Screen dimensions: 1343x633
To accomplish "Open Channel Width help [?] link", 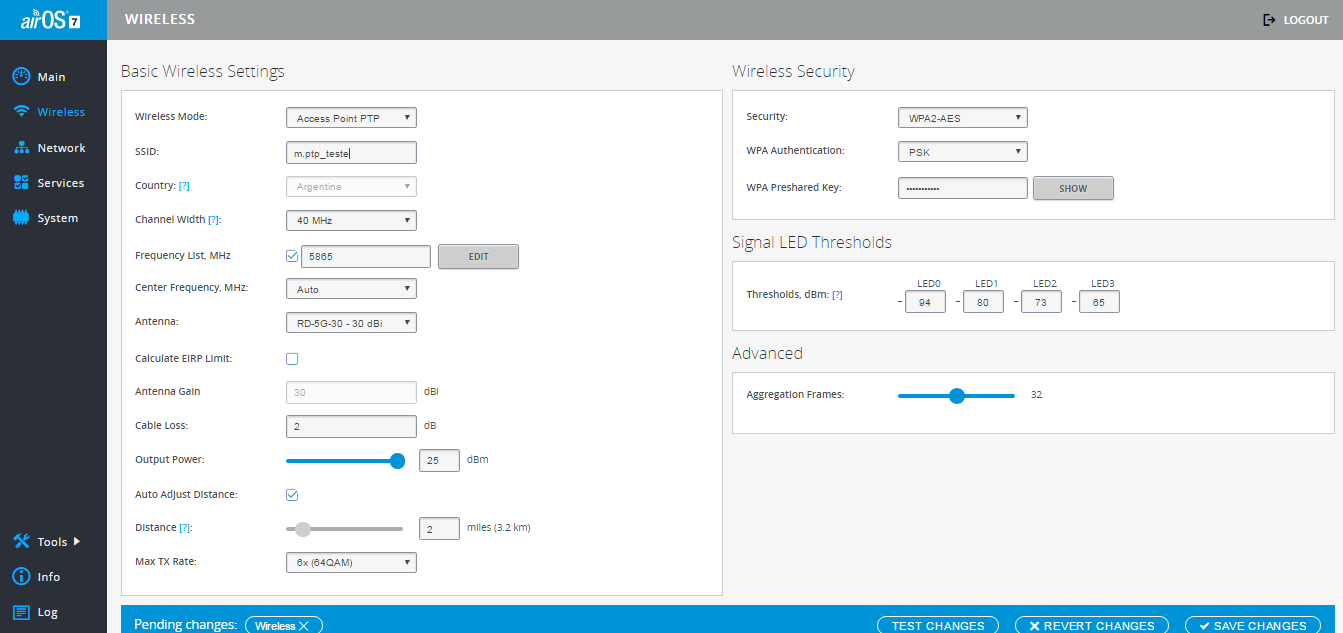I will (x=214, y=220).
